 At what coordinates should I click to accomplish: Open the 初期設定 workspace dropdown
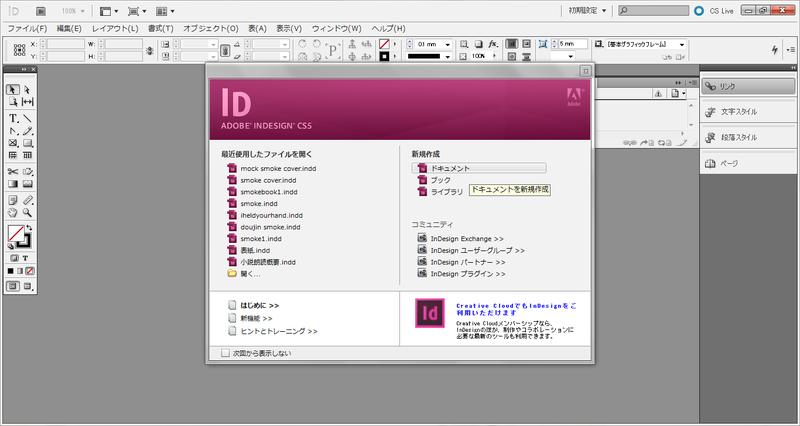click(588, 11)
